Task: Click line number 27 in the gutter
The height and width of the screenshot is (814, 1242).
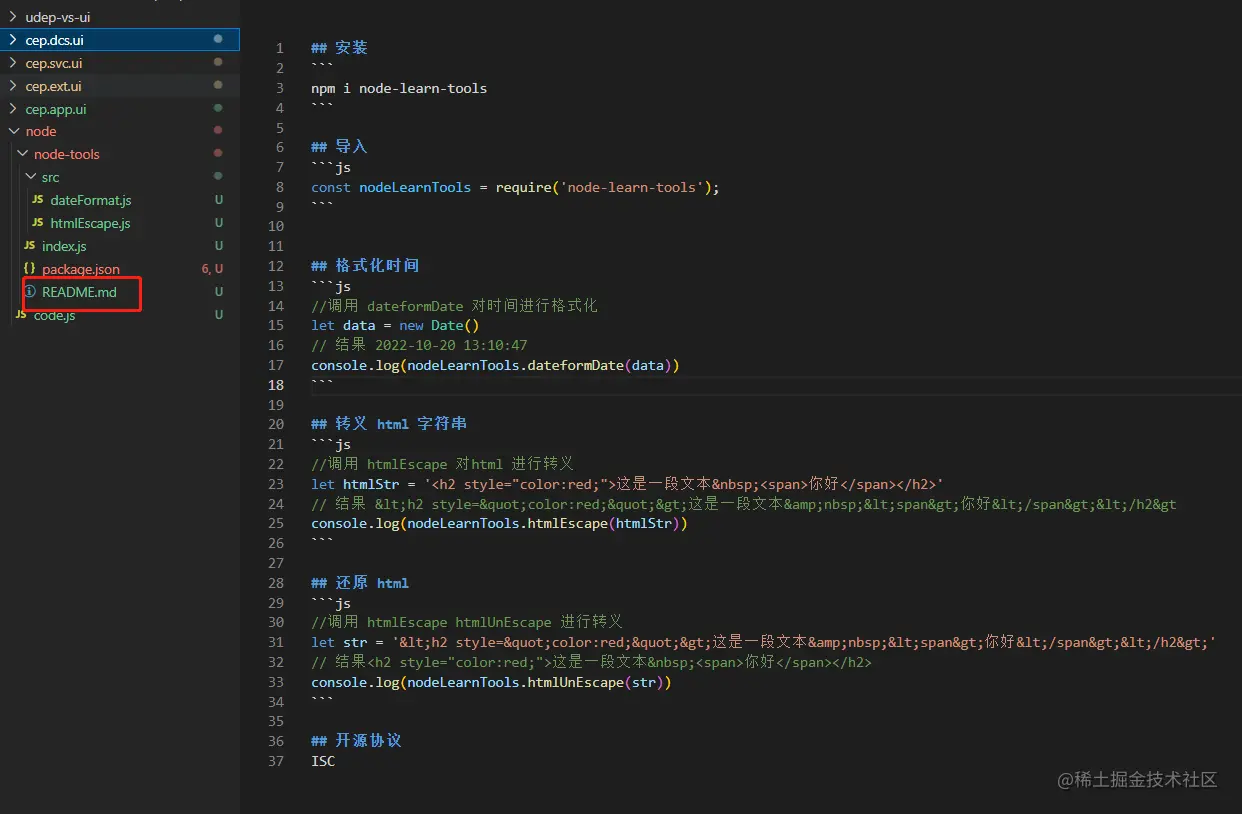Action: [x=276, y=563]
